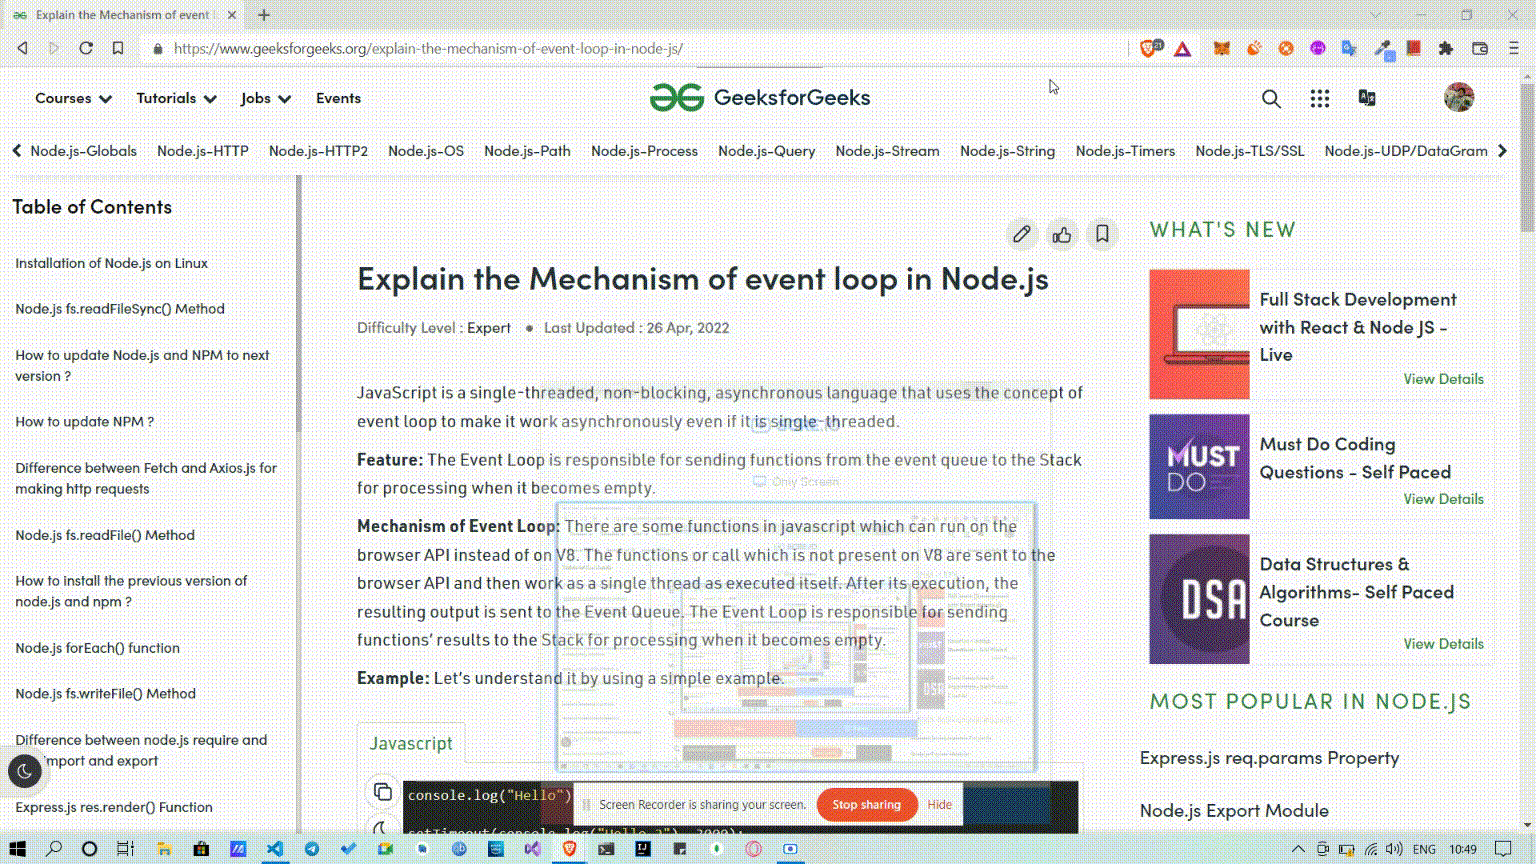This screenshot has height=864, width=1536.
Task: Like the article with thumbs up icon
Action: 1062,234
